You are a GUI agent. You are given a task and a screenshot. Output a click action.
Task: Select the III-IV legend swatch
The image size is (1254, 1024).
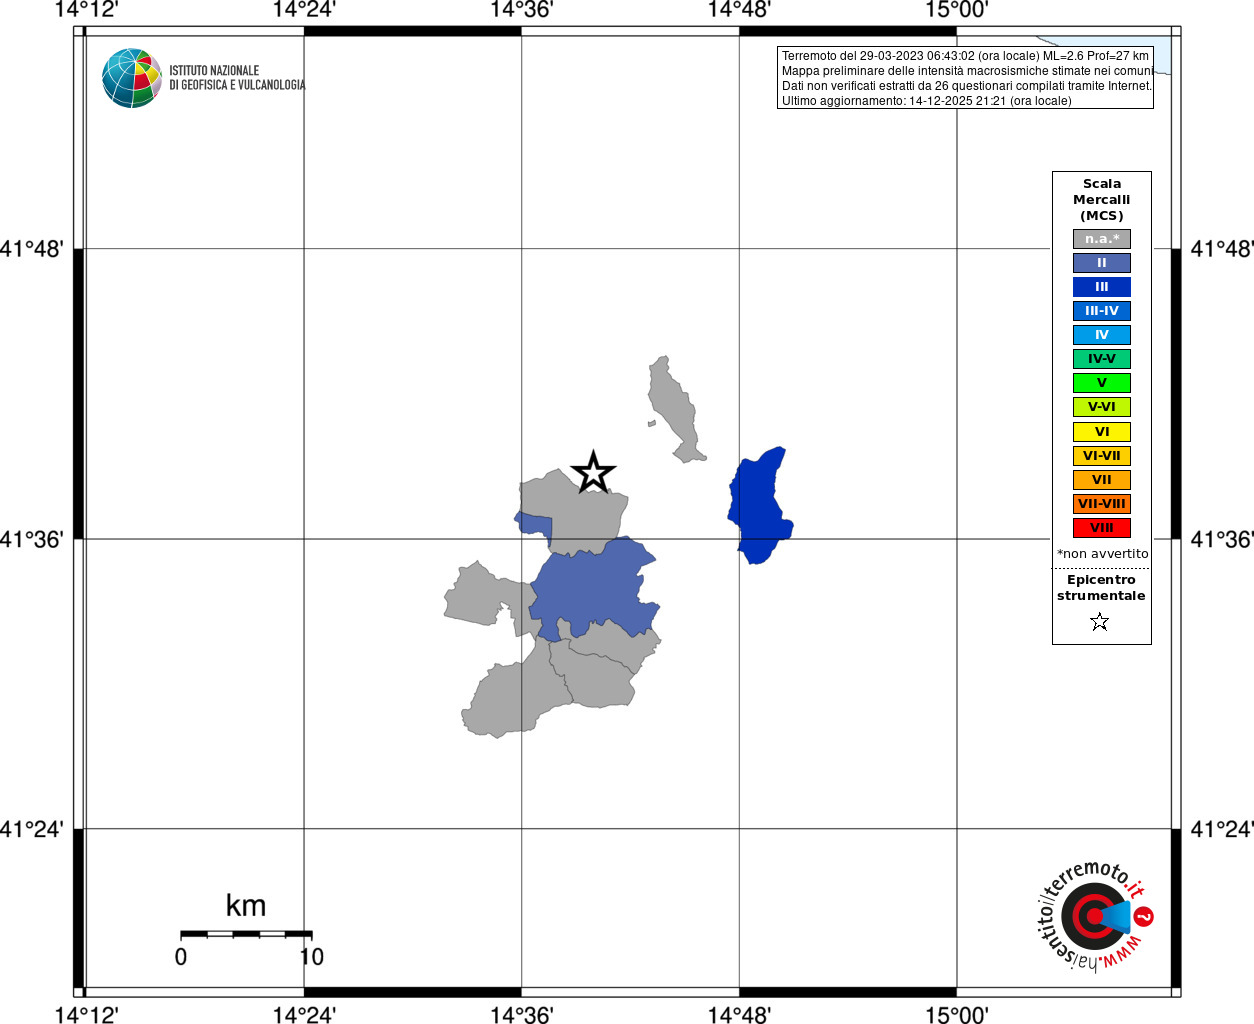tap(1102, 311)
